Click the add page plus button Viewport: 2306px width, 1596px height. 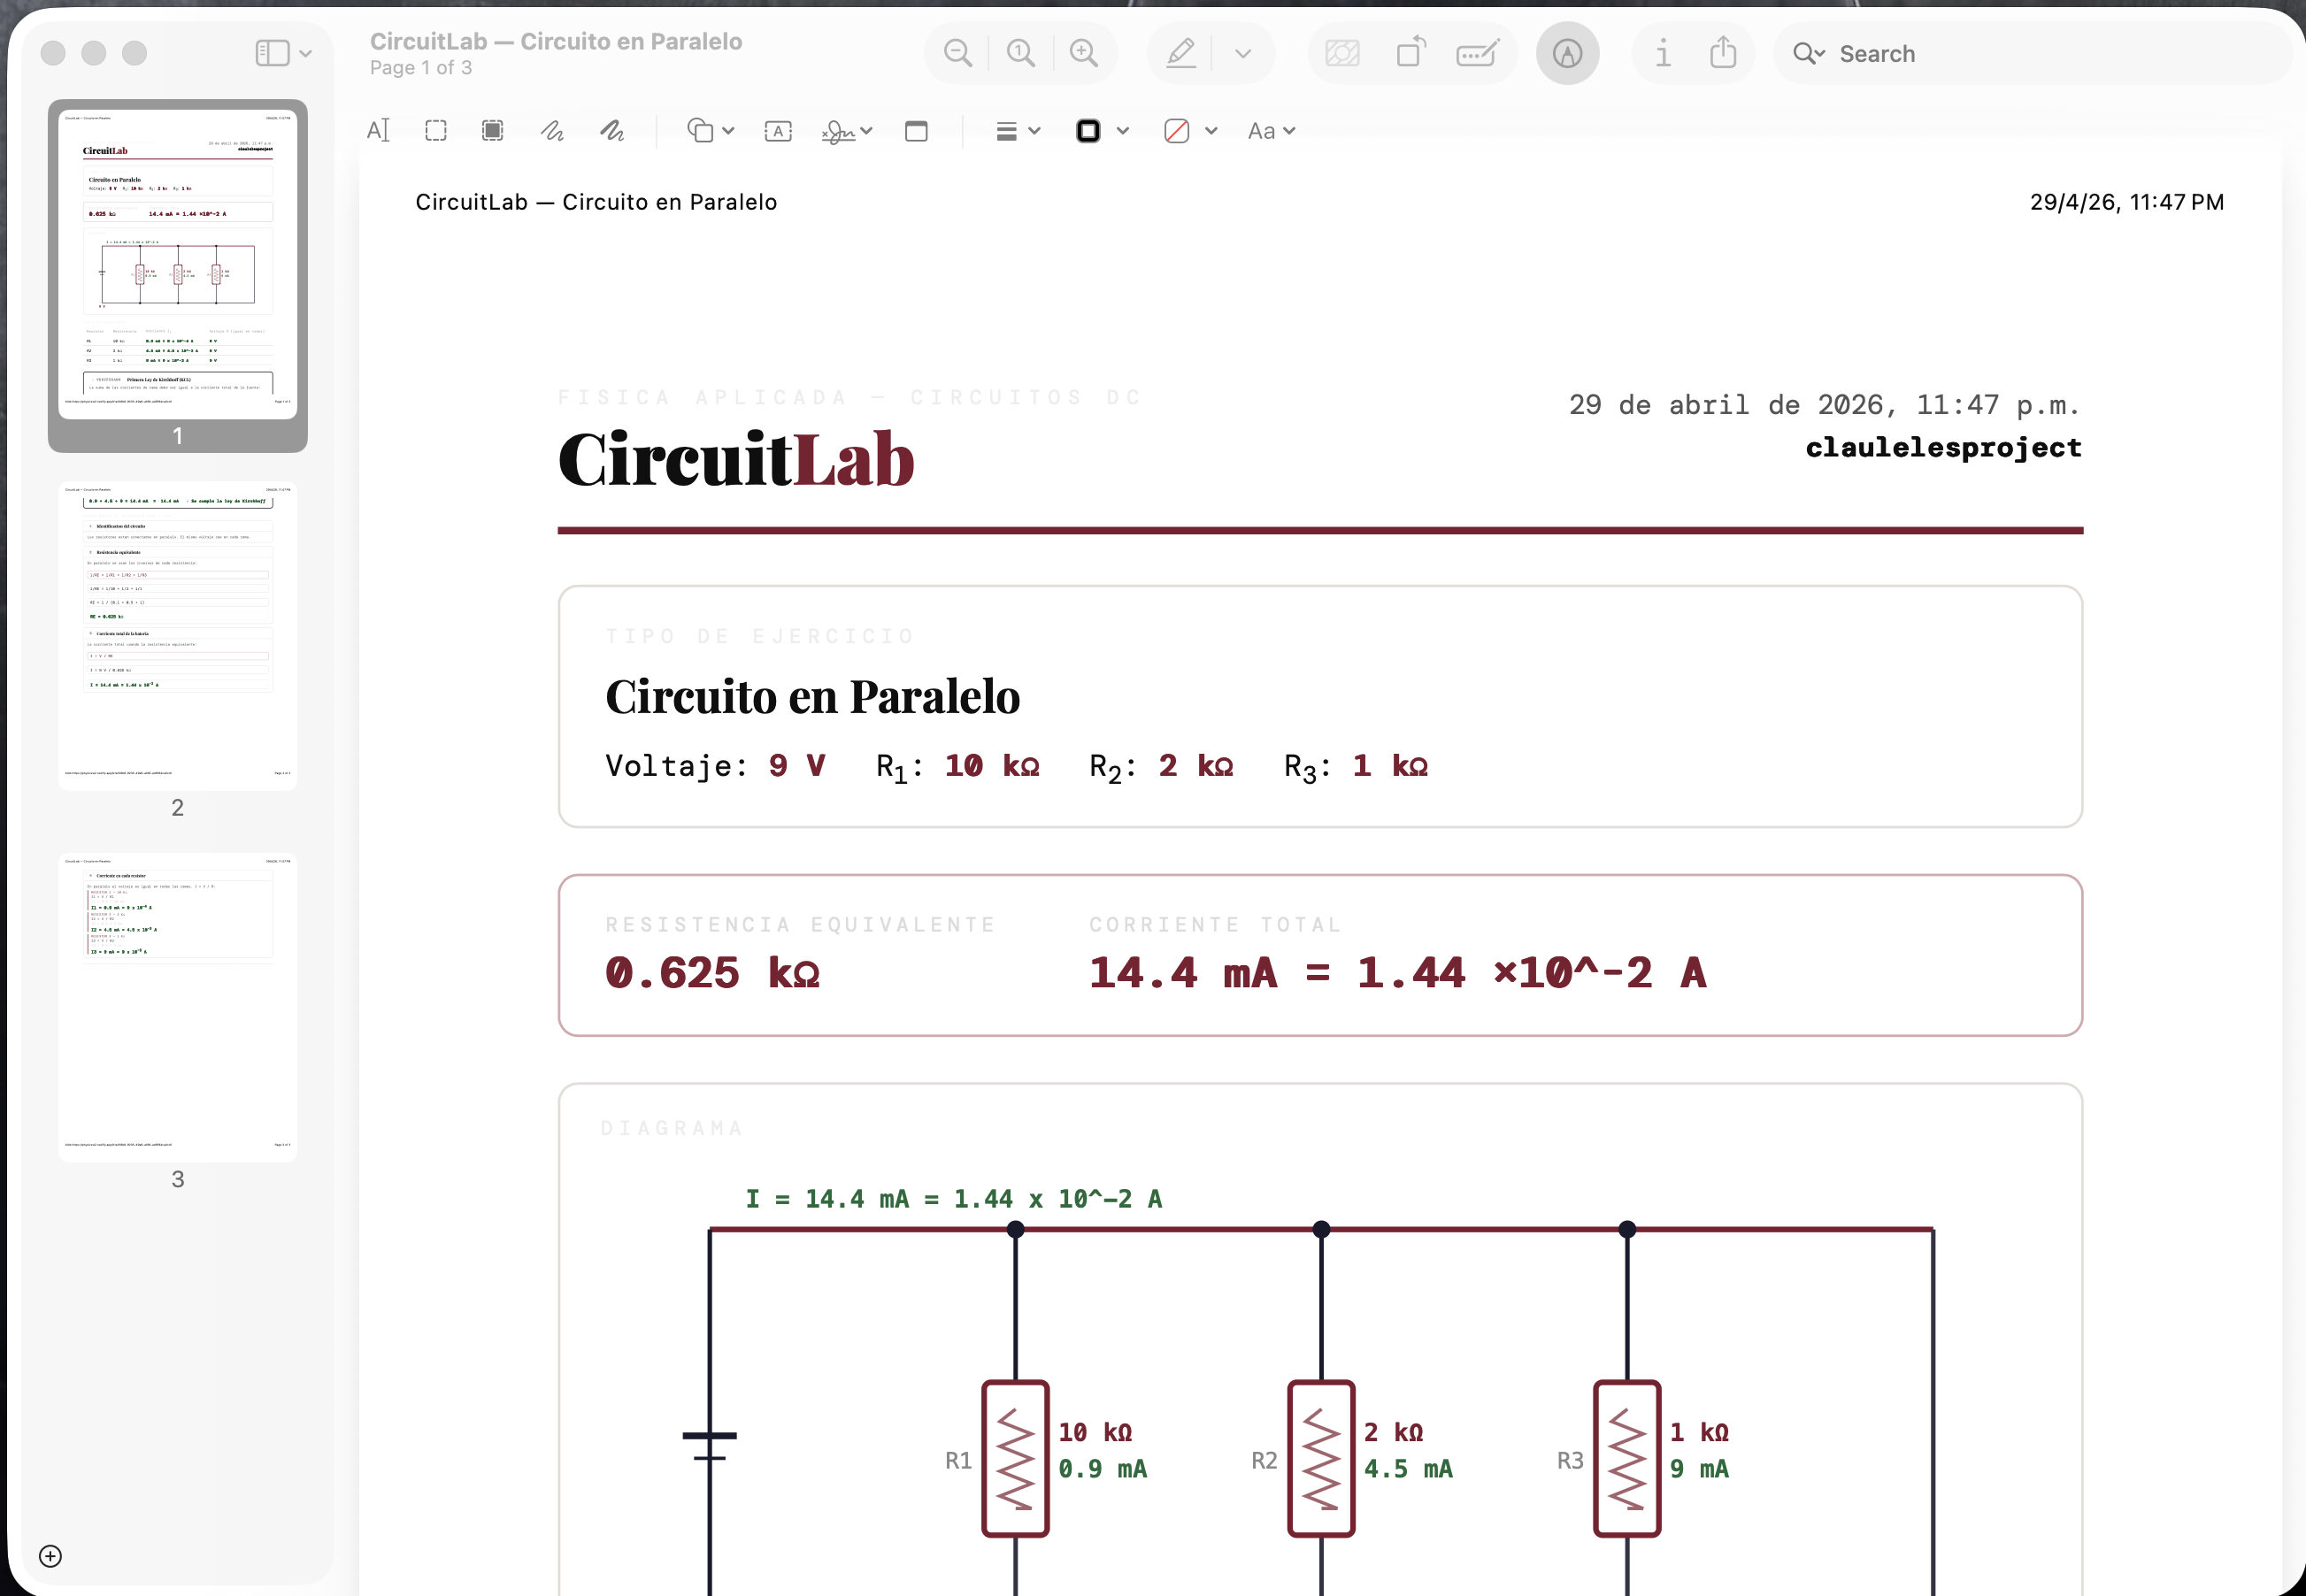point(50,1556)
